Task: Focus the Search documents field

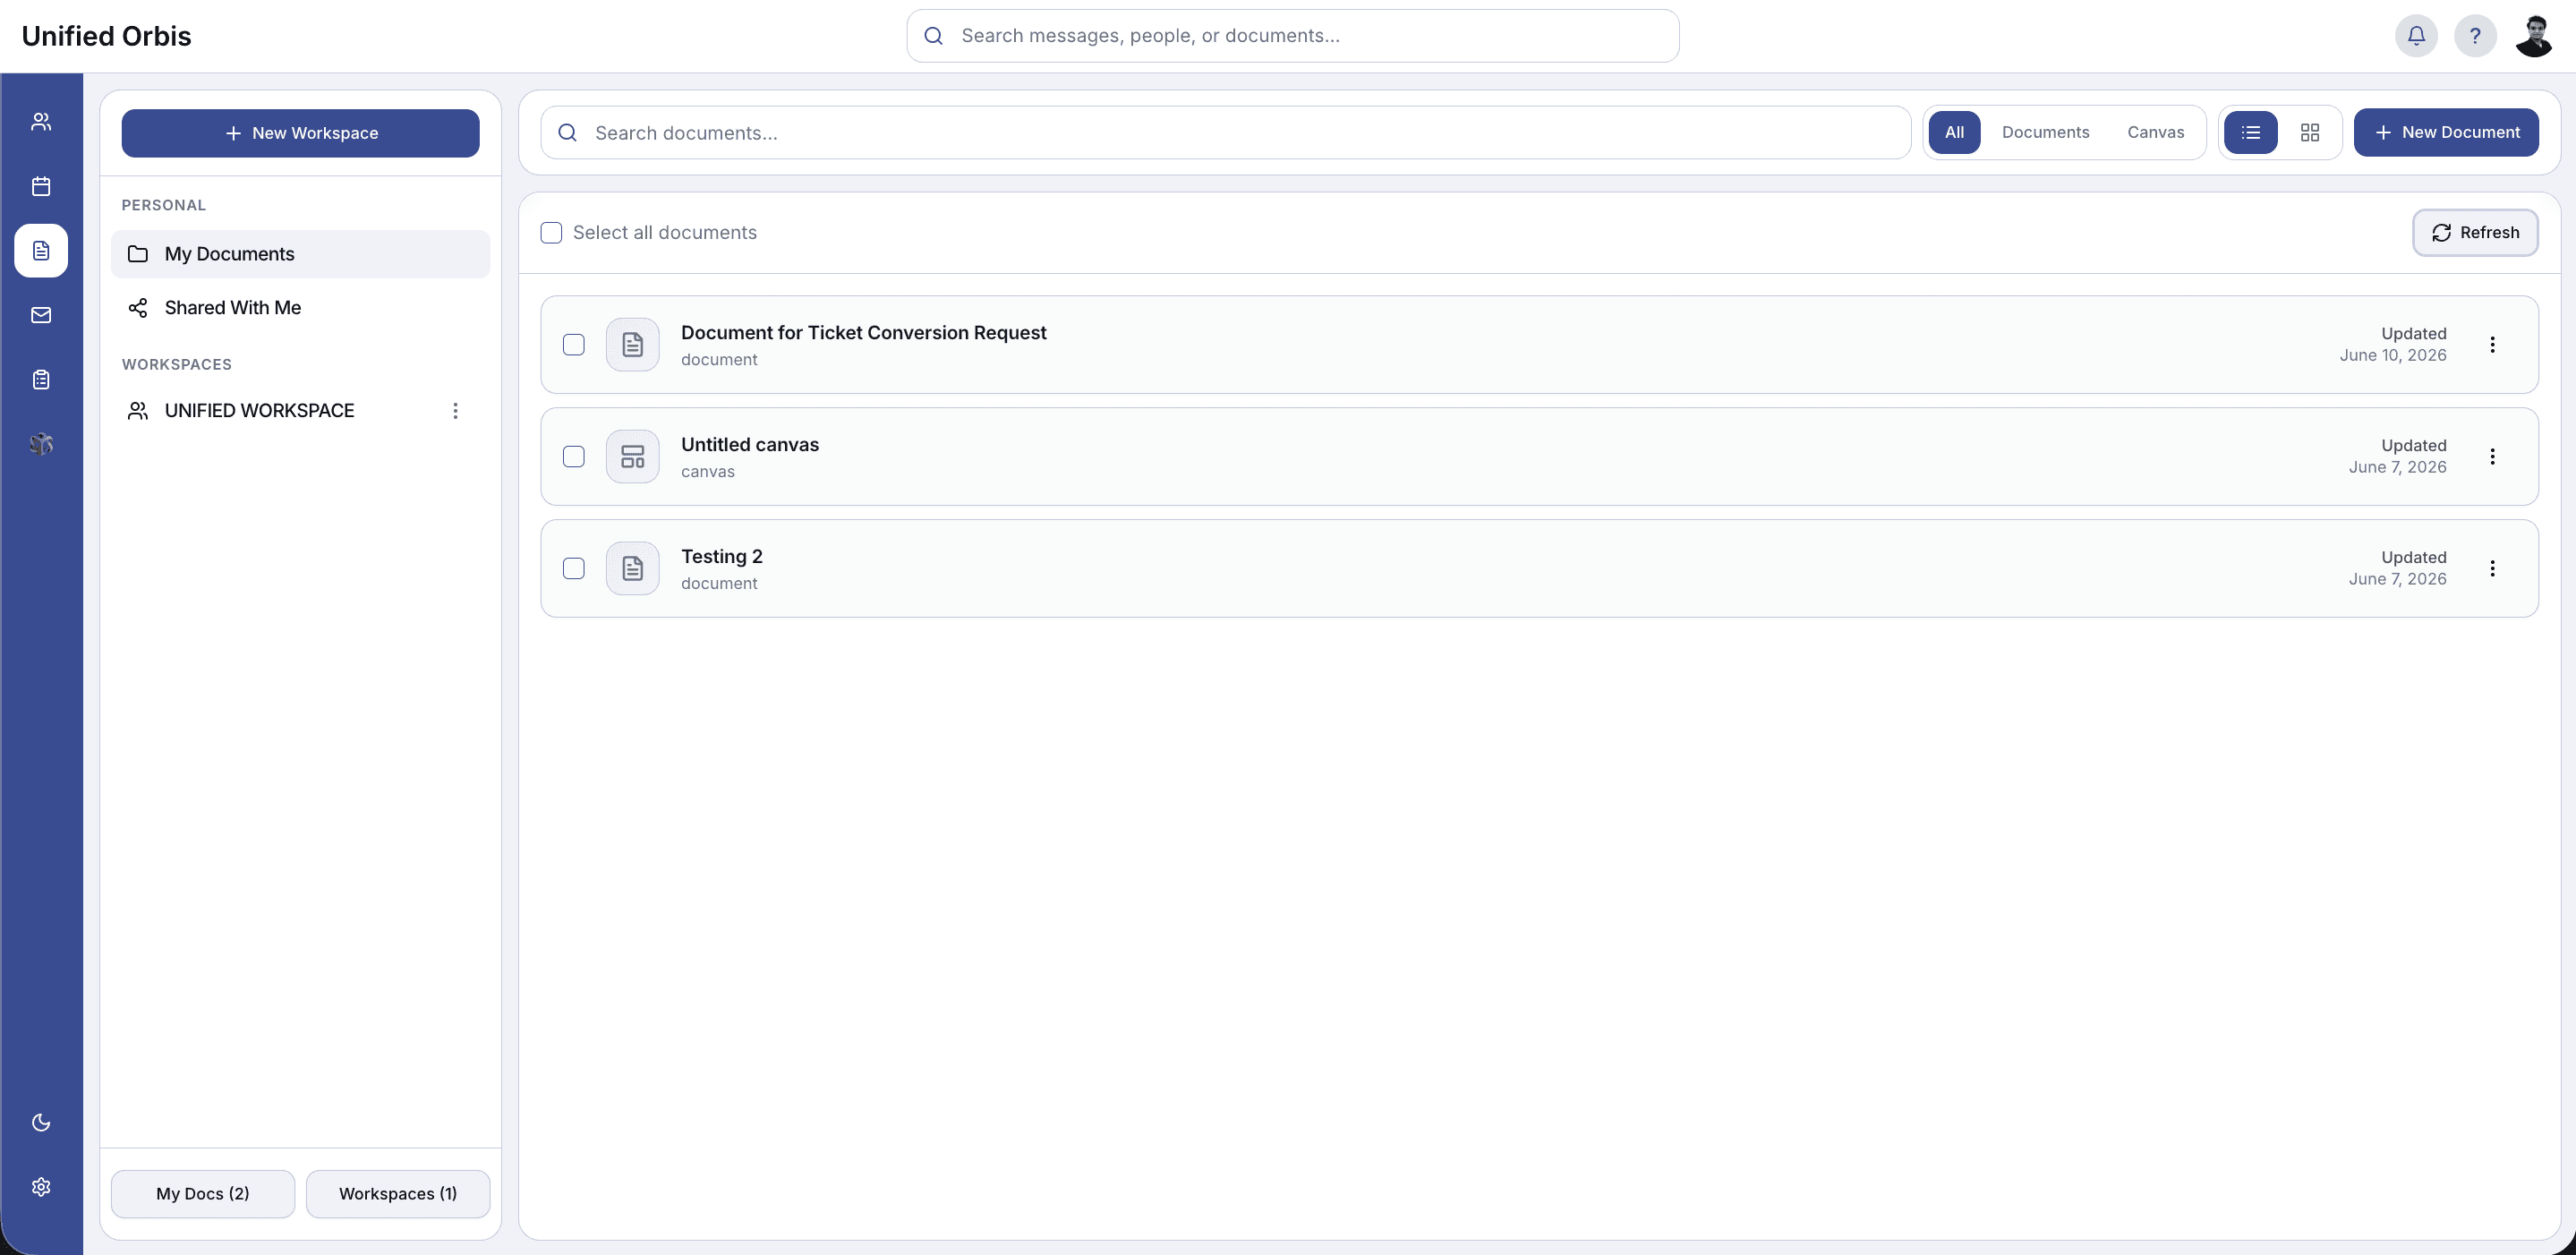Action: [x=1225, y=133]
